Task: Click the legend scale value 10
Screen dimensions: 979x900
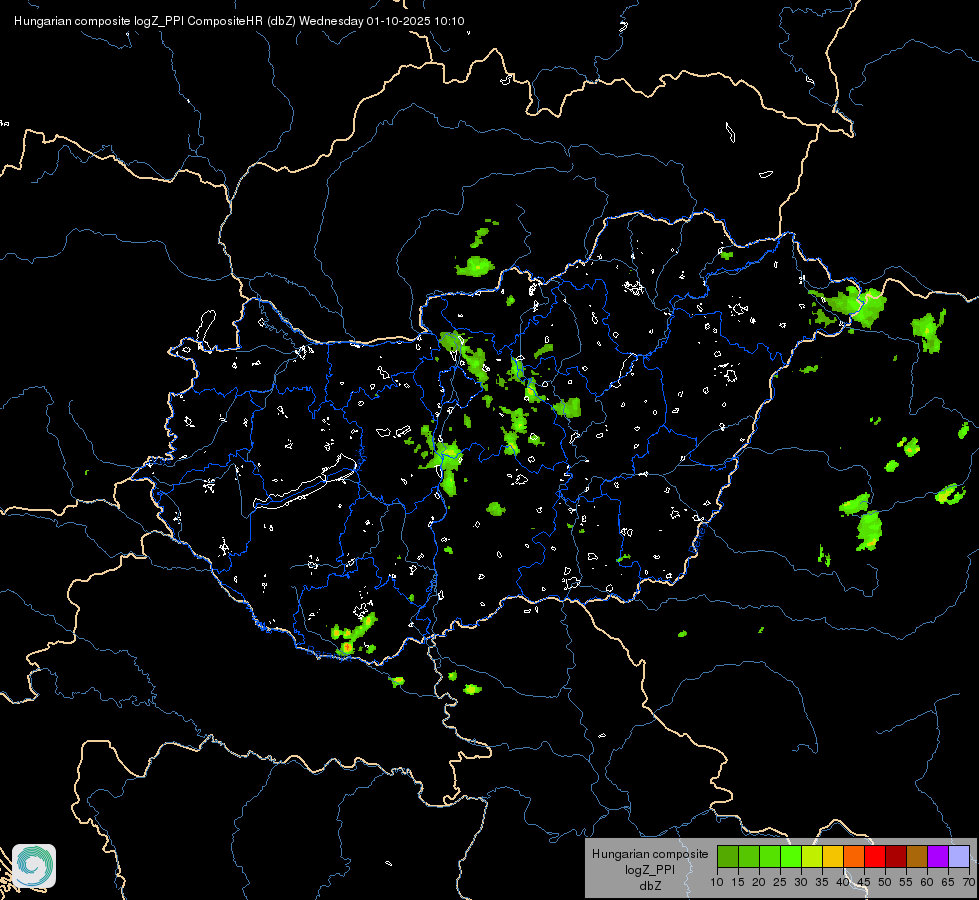Action: (x=717, y=882)
